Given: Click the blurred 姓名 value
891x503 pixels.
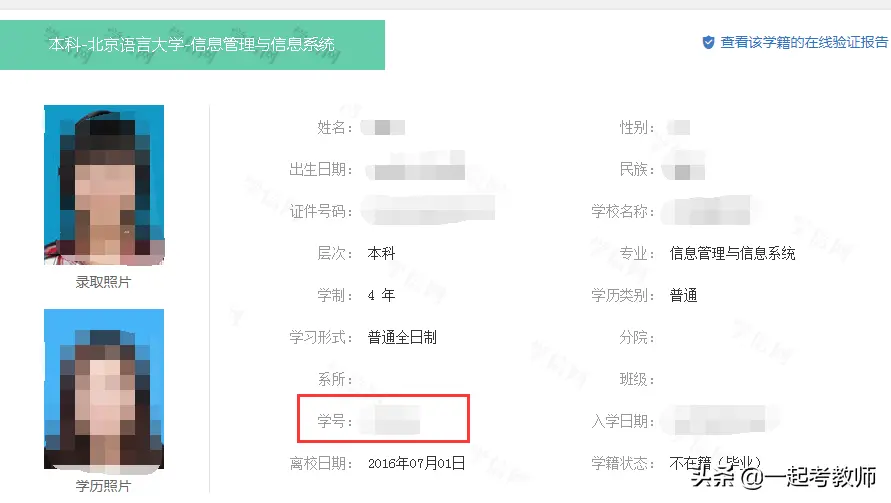Looking at the screenshot, I should 383,127.
